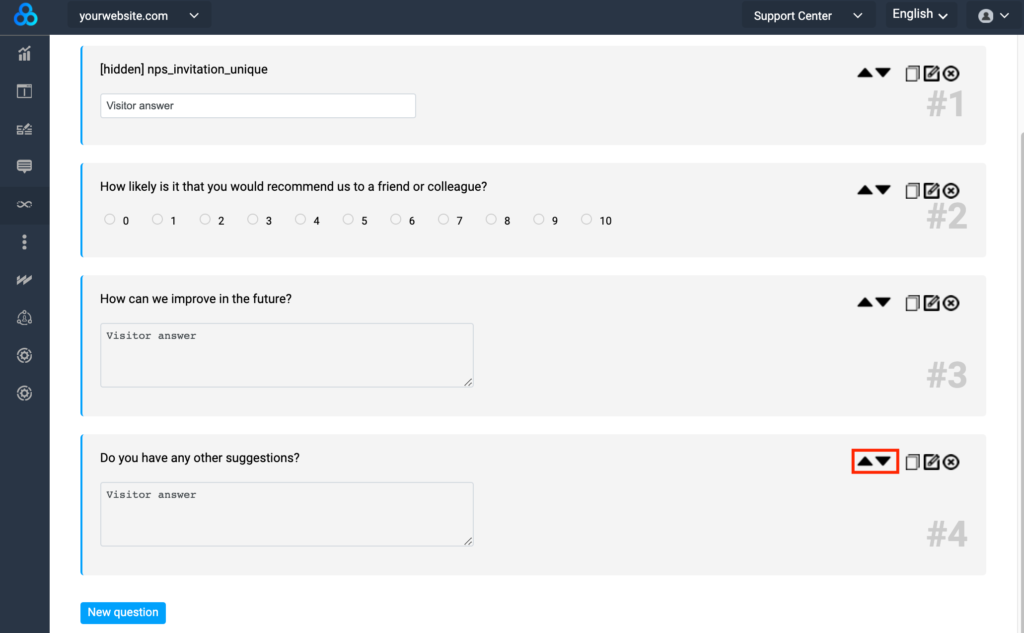The image size is (1024, 633).
Task: Move question #4 up with the arrow
Action: [865, 461]
